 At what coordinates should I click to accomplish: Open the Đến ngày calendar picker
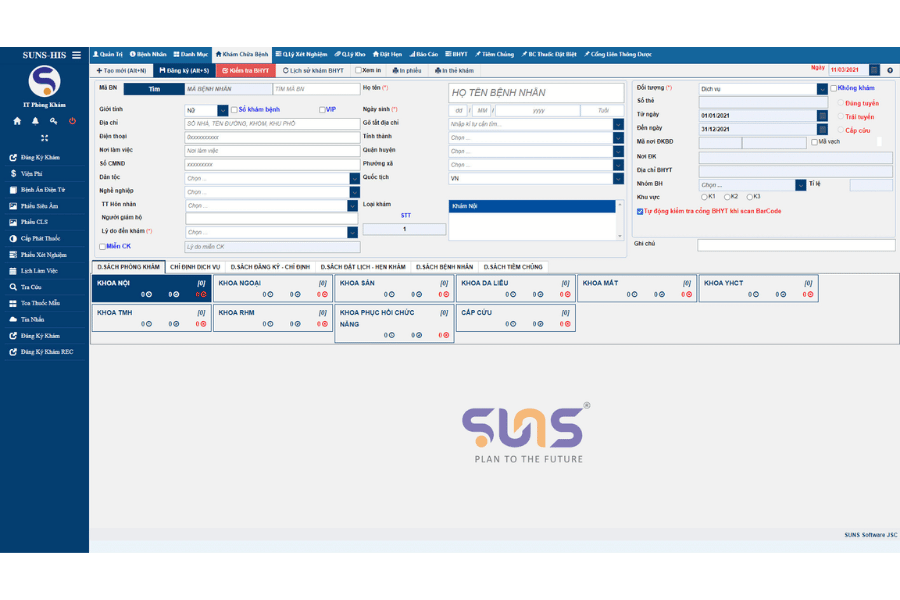[x=822, y=129]
